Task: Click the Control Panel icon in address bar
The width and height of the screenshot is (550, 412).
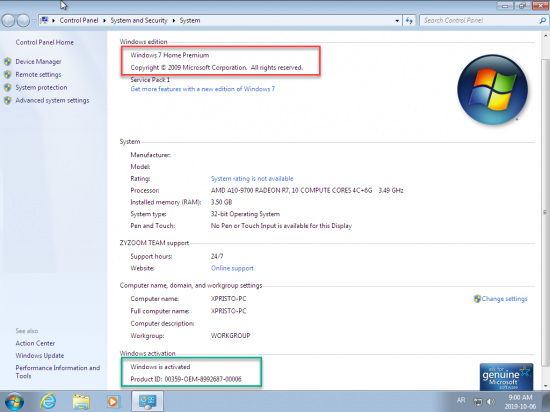Action: (x=45, y=20)
